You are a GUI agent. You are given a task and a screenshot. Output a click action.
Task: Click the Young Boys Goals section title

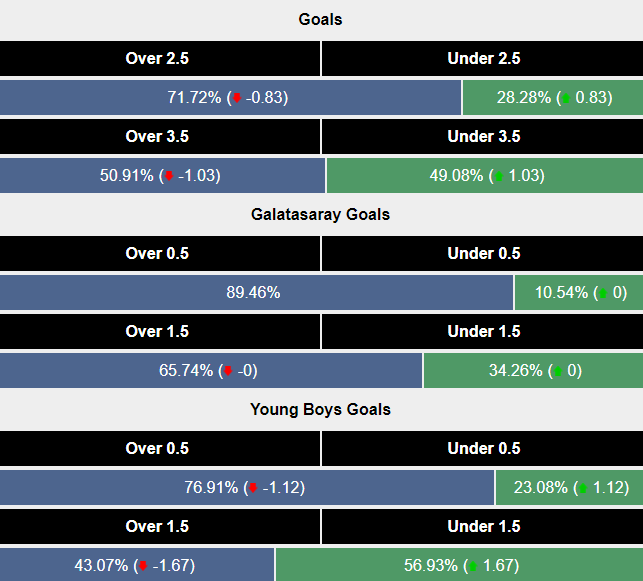click(321, 410)
